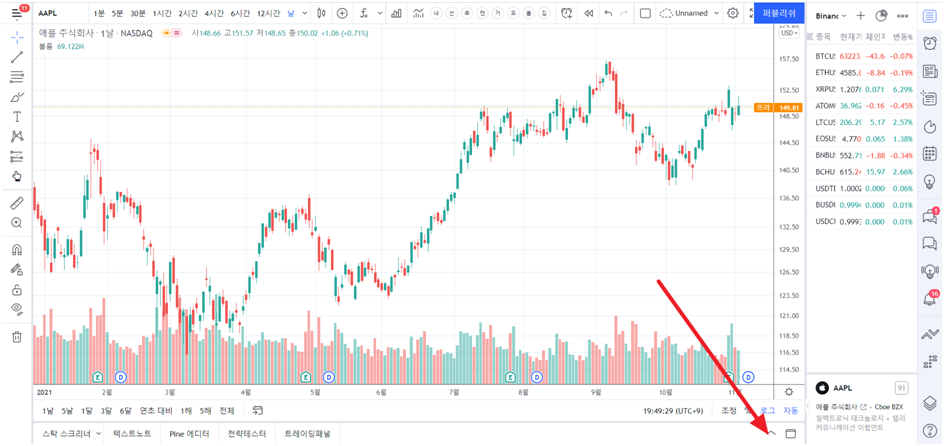The width and height of the screenshot is (944, 446).
Task: Toggle hide all drawings eye icon
Action: pos(17,309)
